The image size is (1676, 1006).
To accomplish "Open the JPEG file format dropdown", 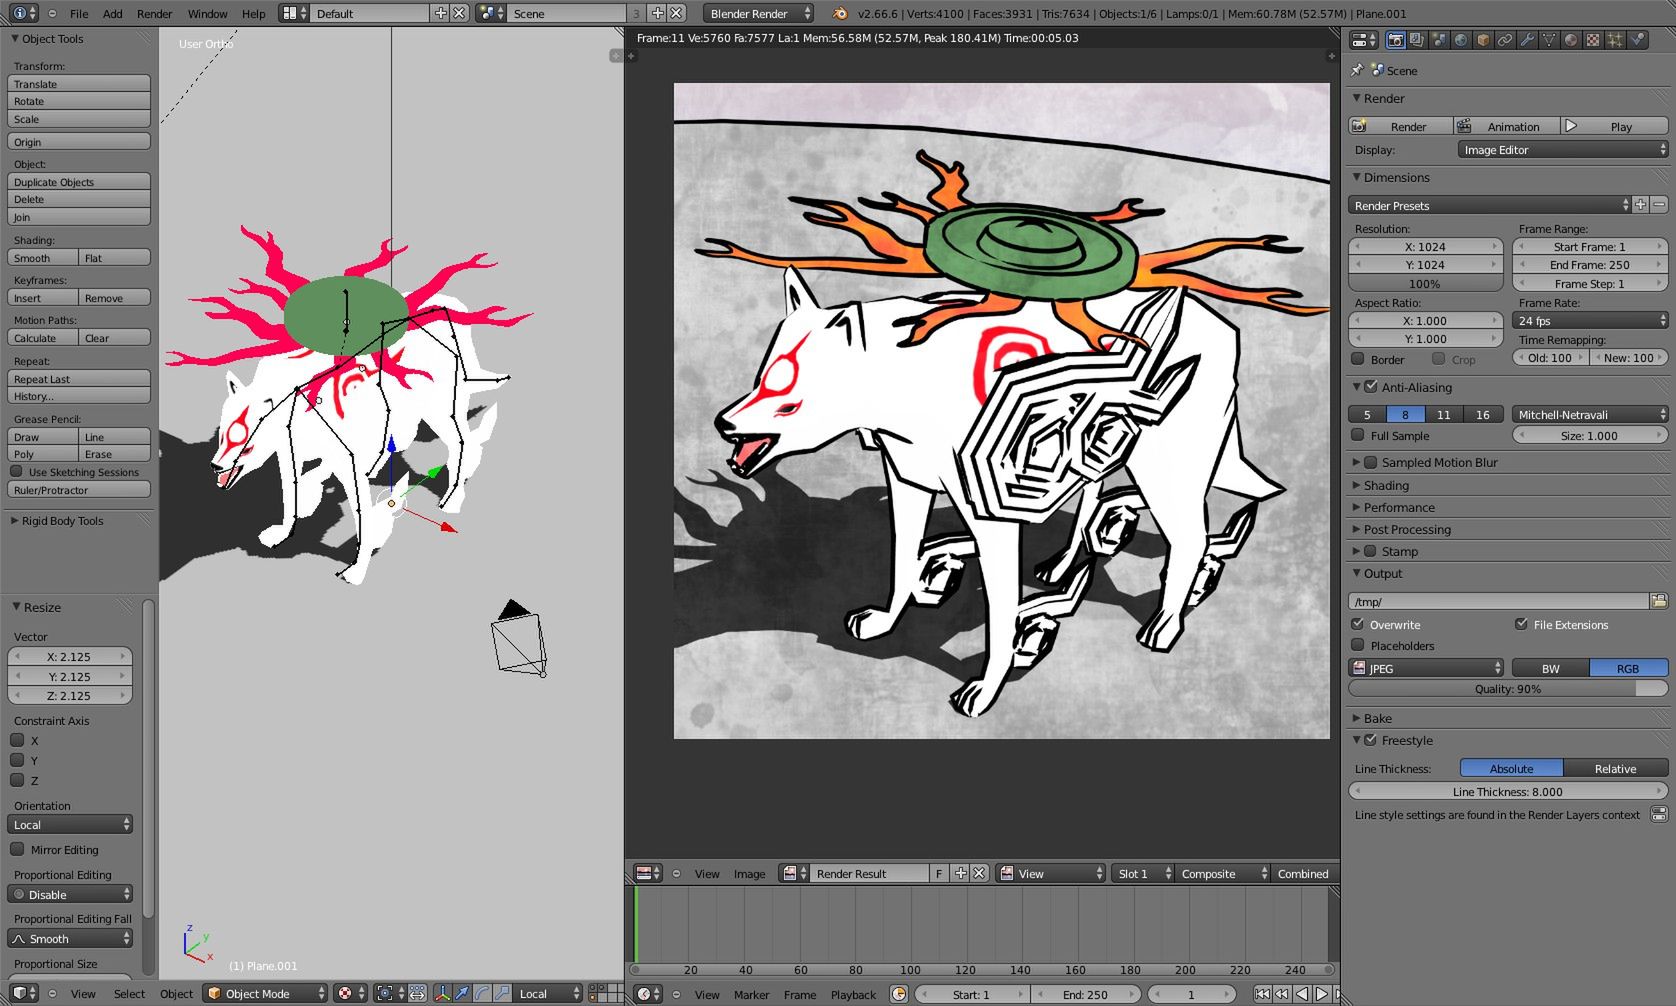I will 1426,668.
